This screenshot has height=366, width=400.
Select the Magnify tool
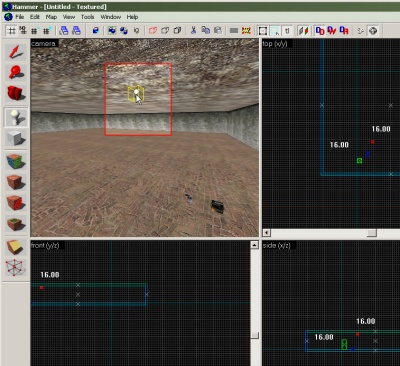pyautogui.click(x=15, y=72)
